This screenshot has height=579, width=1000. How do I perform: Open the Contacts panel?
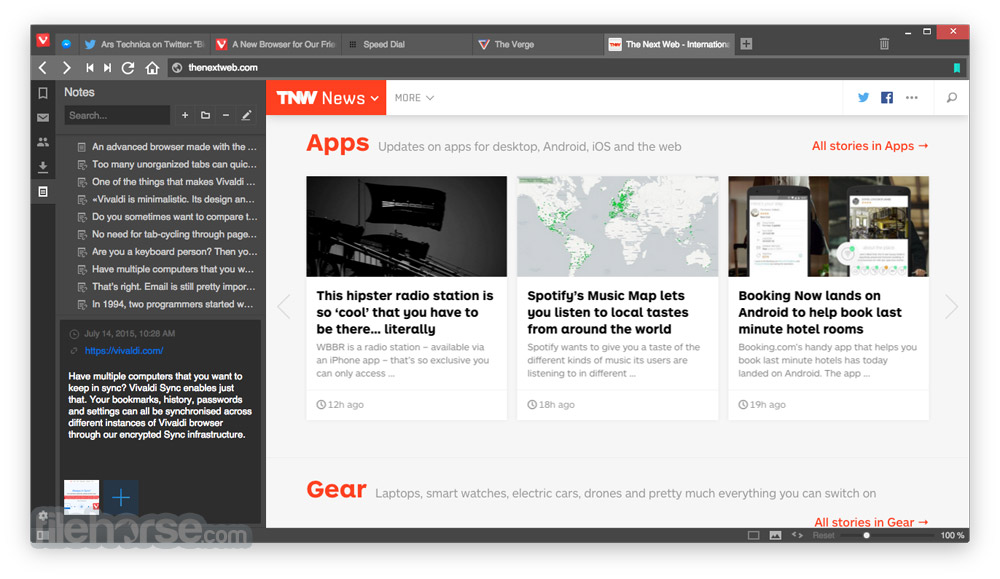pos(43,142)
